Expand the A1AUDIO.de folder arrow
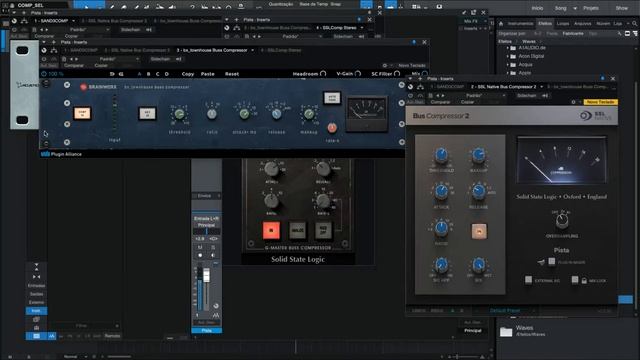This screenshot has height=360, width=640. [508, 48]
